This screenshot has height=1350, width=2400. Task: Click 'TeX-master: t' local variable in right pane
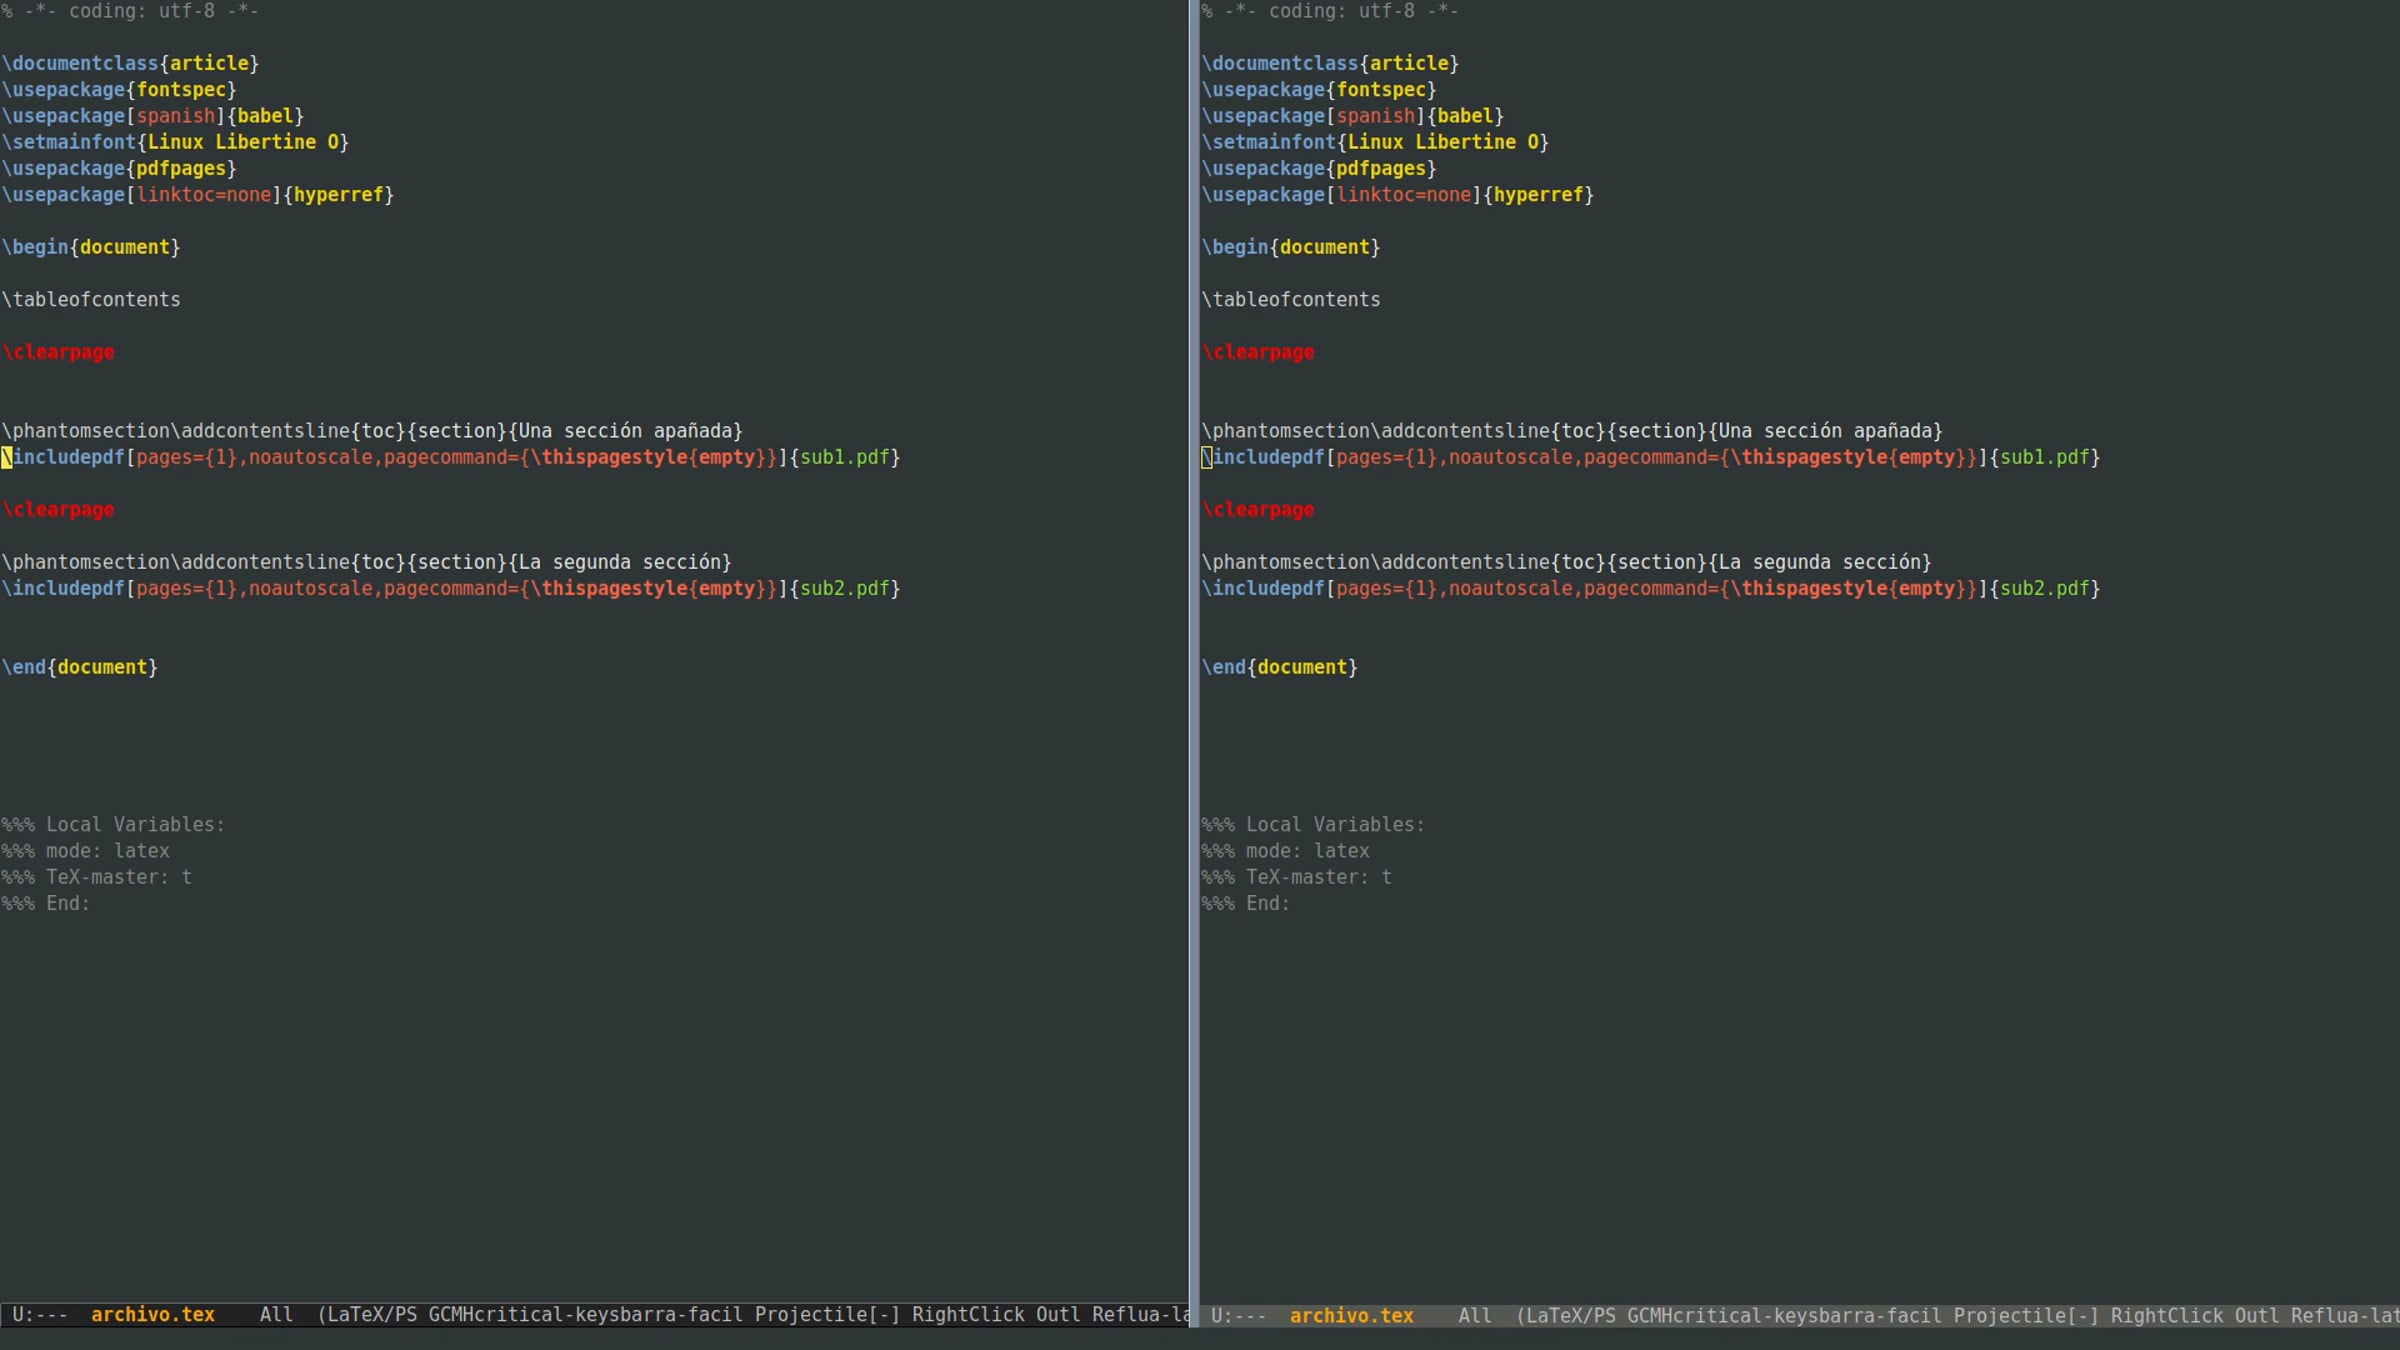pyautogui.click(x=1318, y=877)
